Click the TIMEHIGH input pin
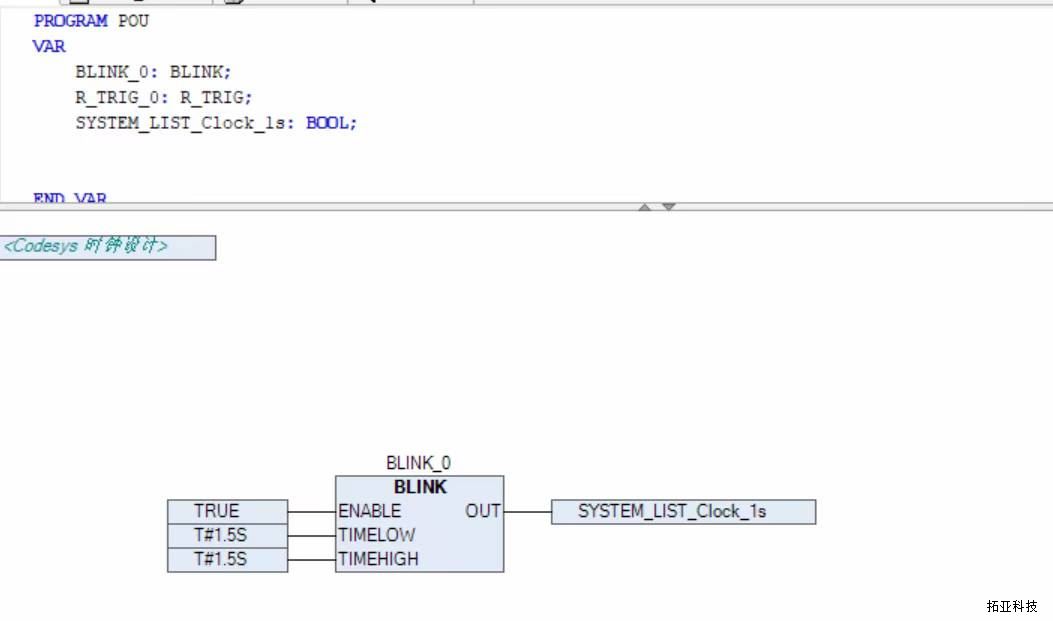The height and width of the screenshot is (621, 1053). (x=378, y=559)
